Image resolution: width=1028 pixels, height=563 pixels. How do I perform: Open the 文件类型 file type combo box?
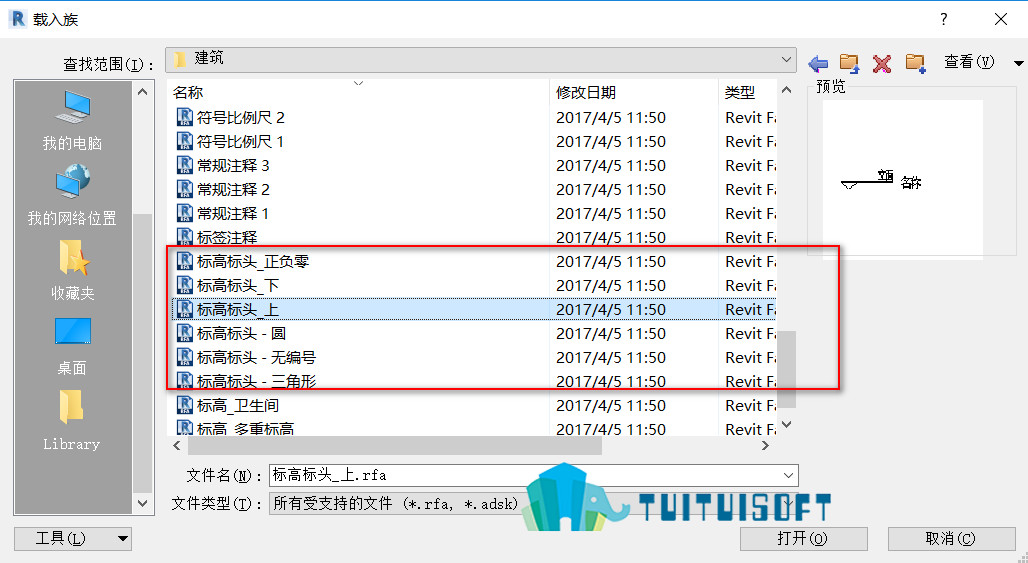tap(533, 503)
